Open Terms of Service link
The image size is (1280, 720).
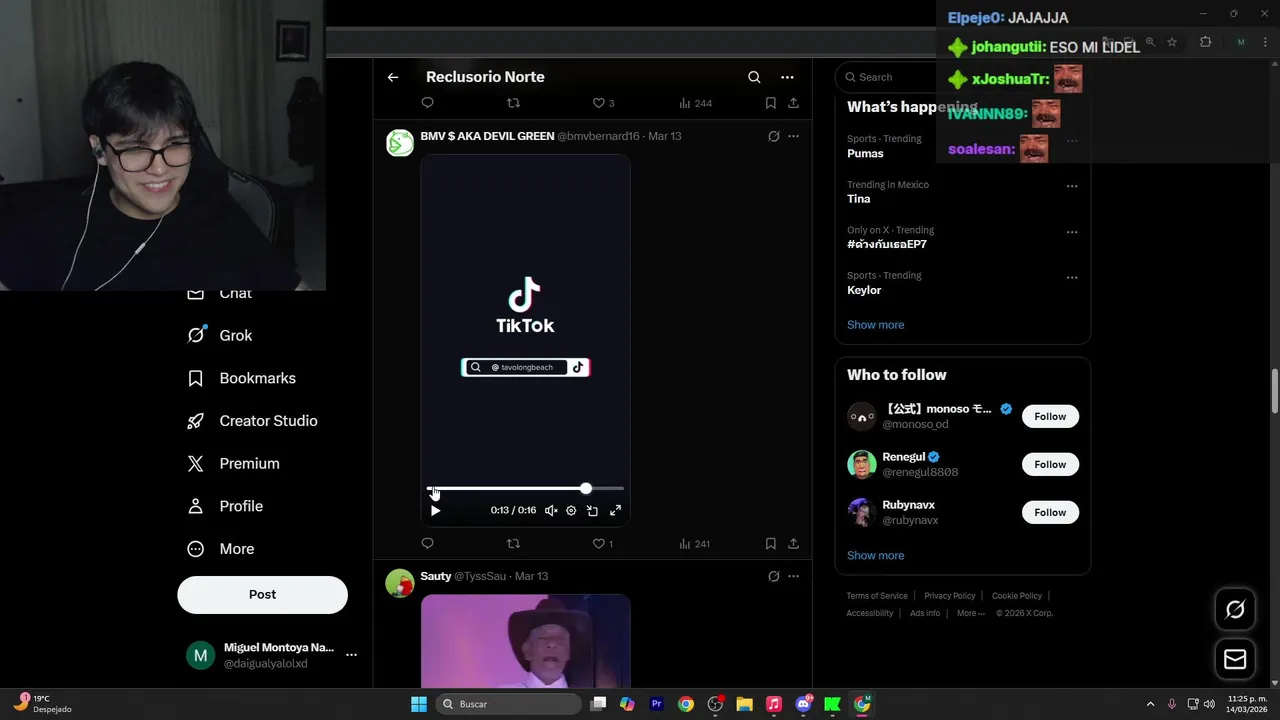(877, 596)
